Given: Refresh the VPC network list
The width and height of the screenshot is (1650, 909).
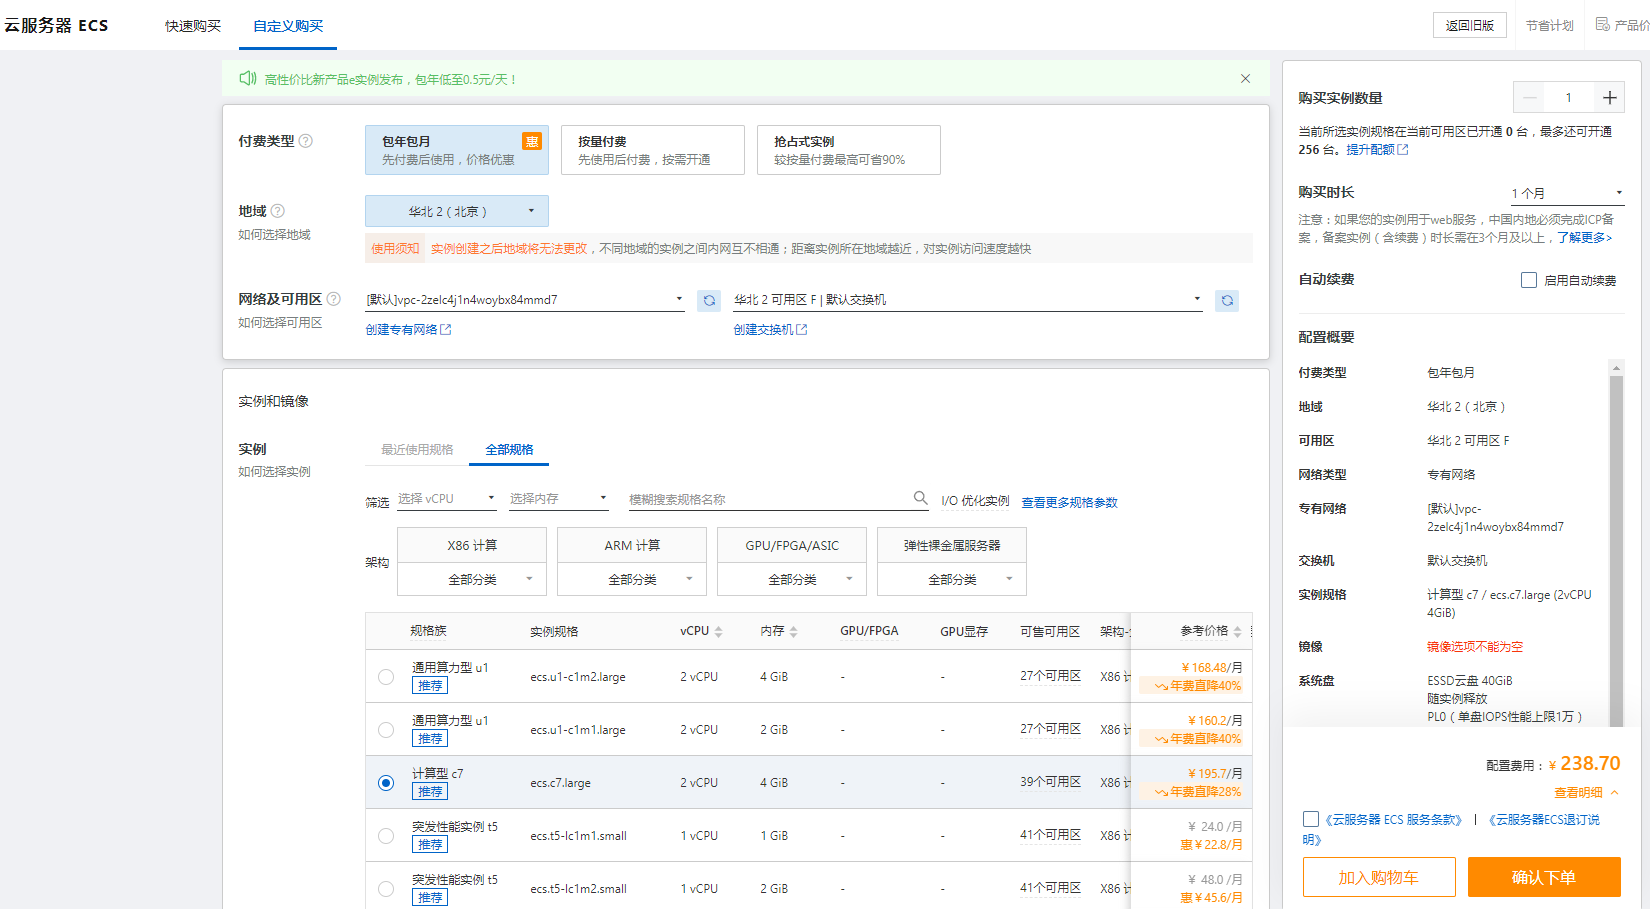Looking at the screenshot, I should 709,300.
